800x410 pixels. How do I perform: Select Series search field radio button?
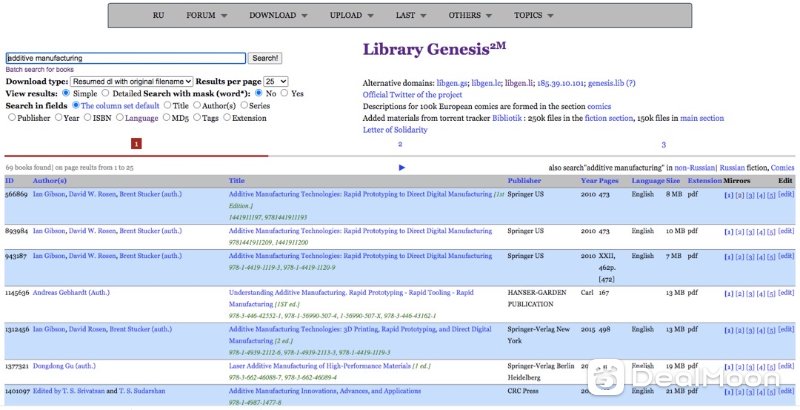pyautogui.click(x=244, y=106)
